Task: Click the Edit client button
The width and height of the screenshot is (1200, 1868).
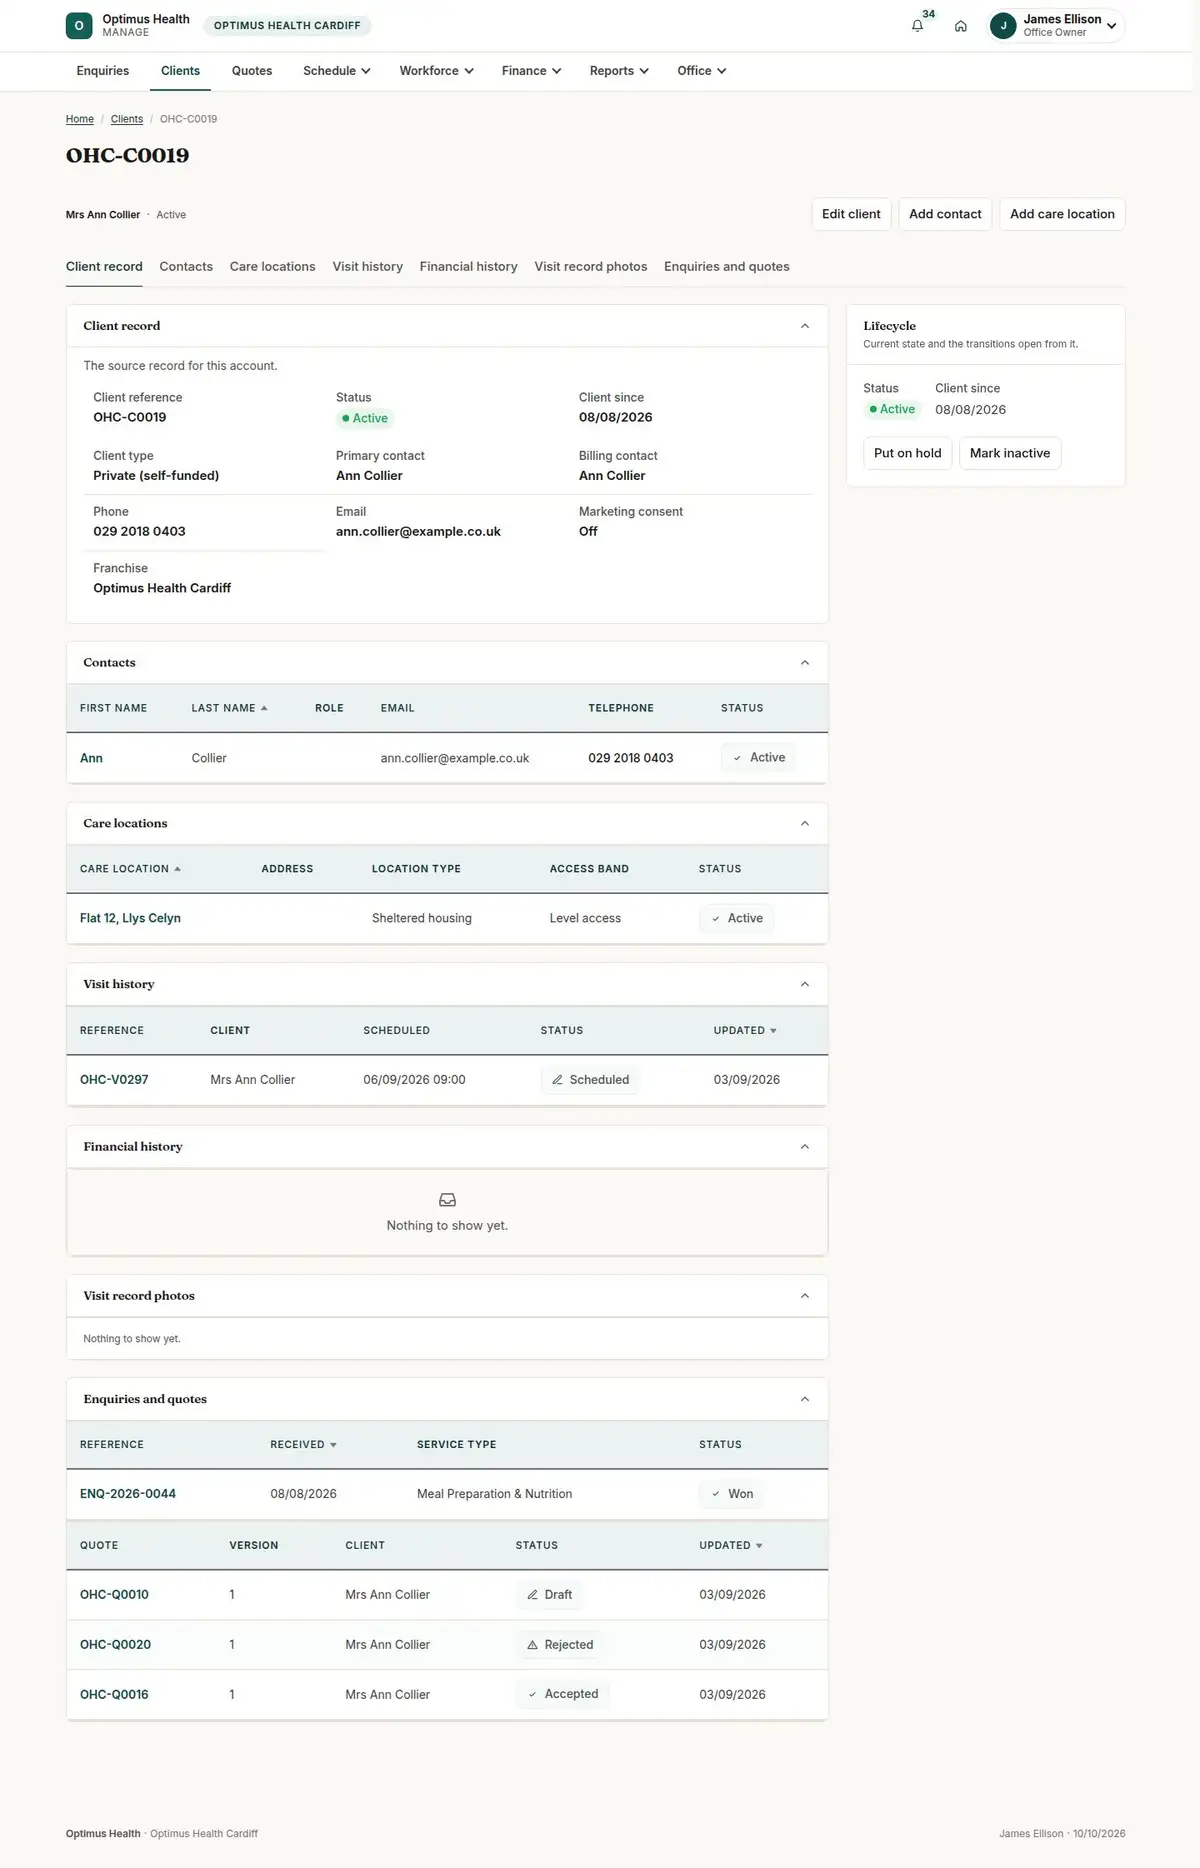Action: pyautogui.click(x=851, y=214)
